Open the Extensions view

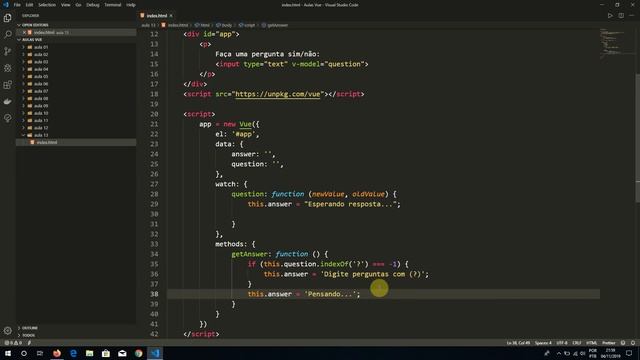[7, 84]
